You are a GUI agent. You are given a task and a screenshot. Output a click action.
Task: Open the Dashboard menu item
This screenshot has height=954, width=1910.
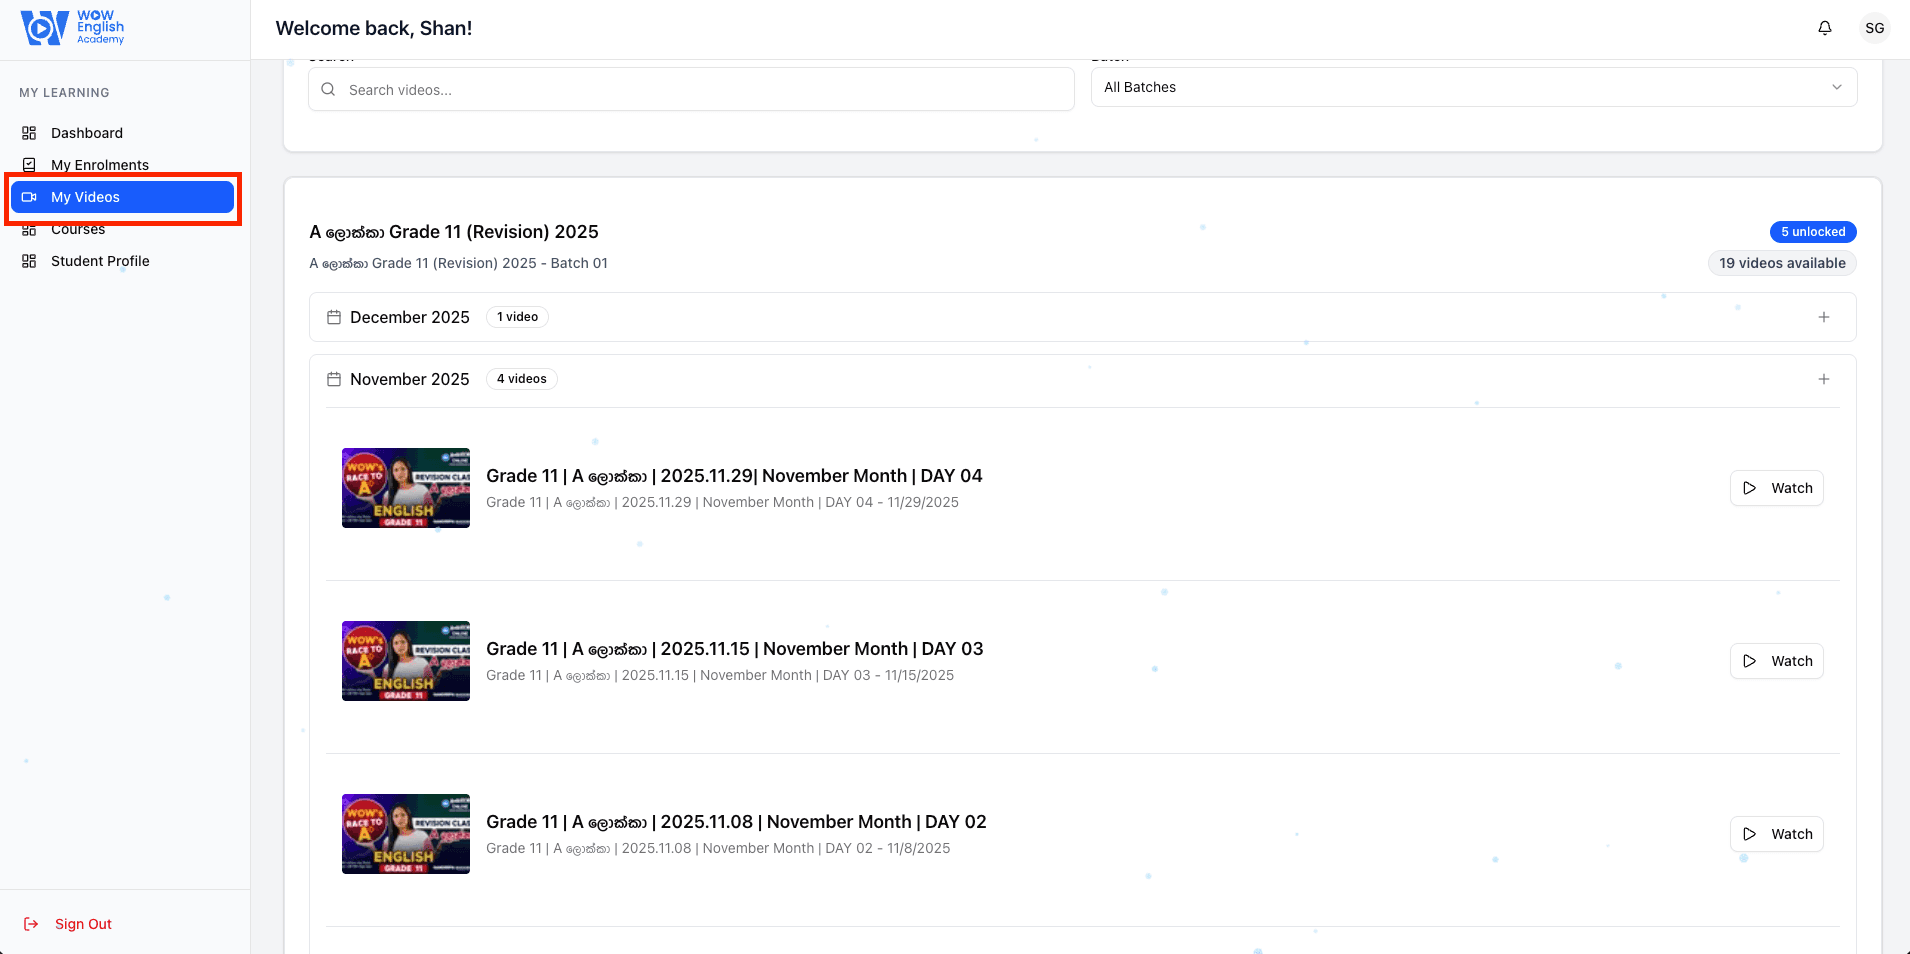(87, 133)
